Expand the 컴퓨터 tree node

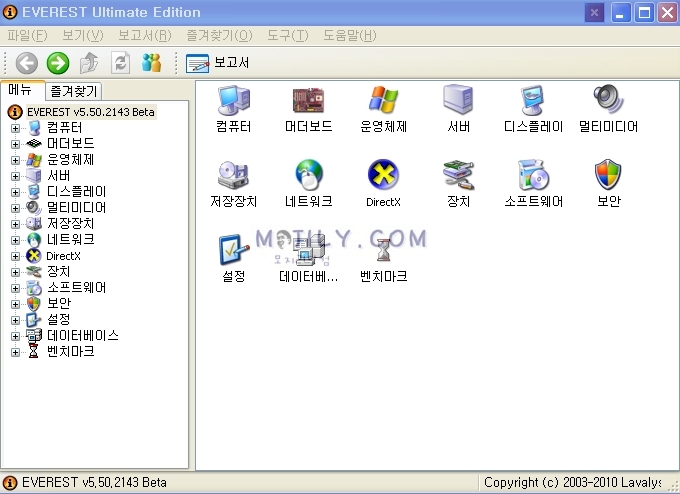(x=15, y=128)
